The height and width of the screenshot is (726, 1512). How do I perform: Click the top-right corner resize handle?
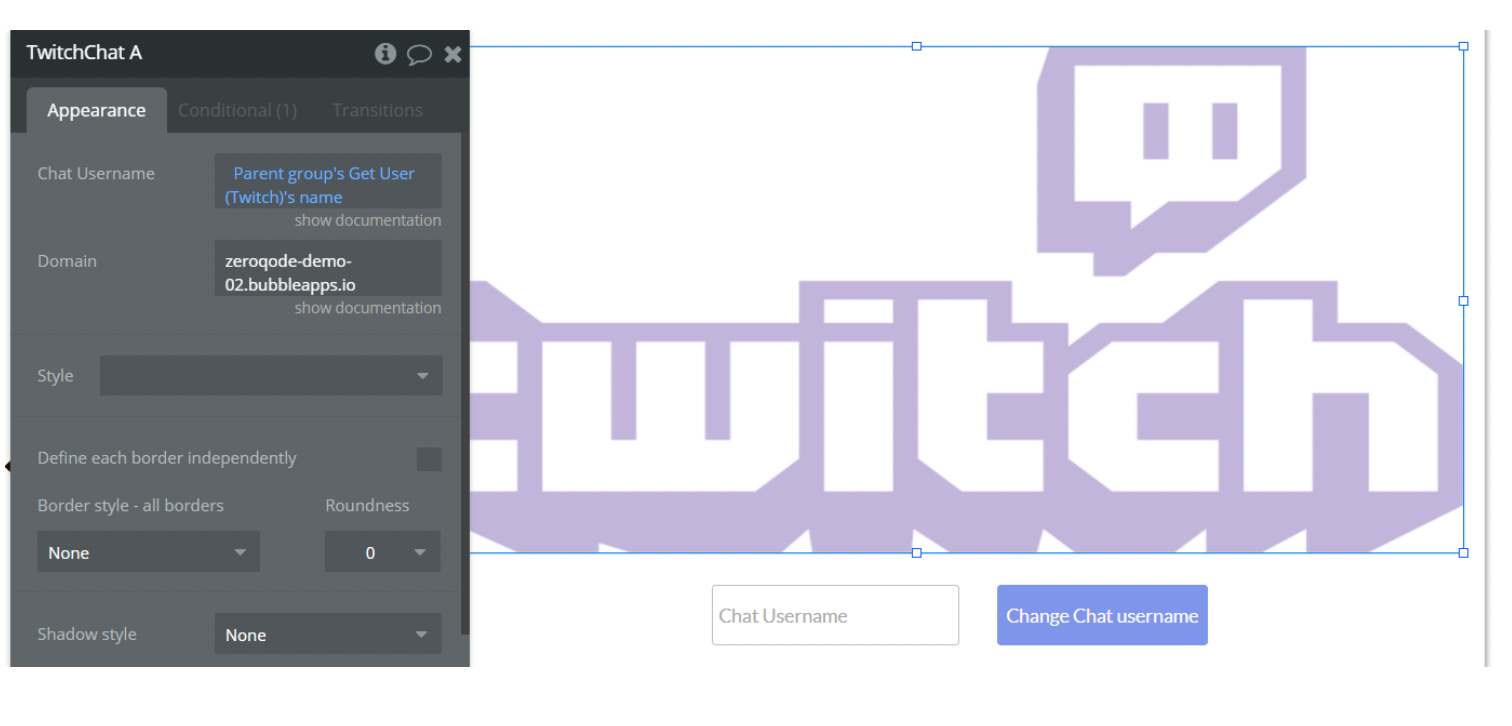(x=1464, y=46)
